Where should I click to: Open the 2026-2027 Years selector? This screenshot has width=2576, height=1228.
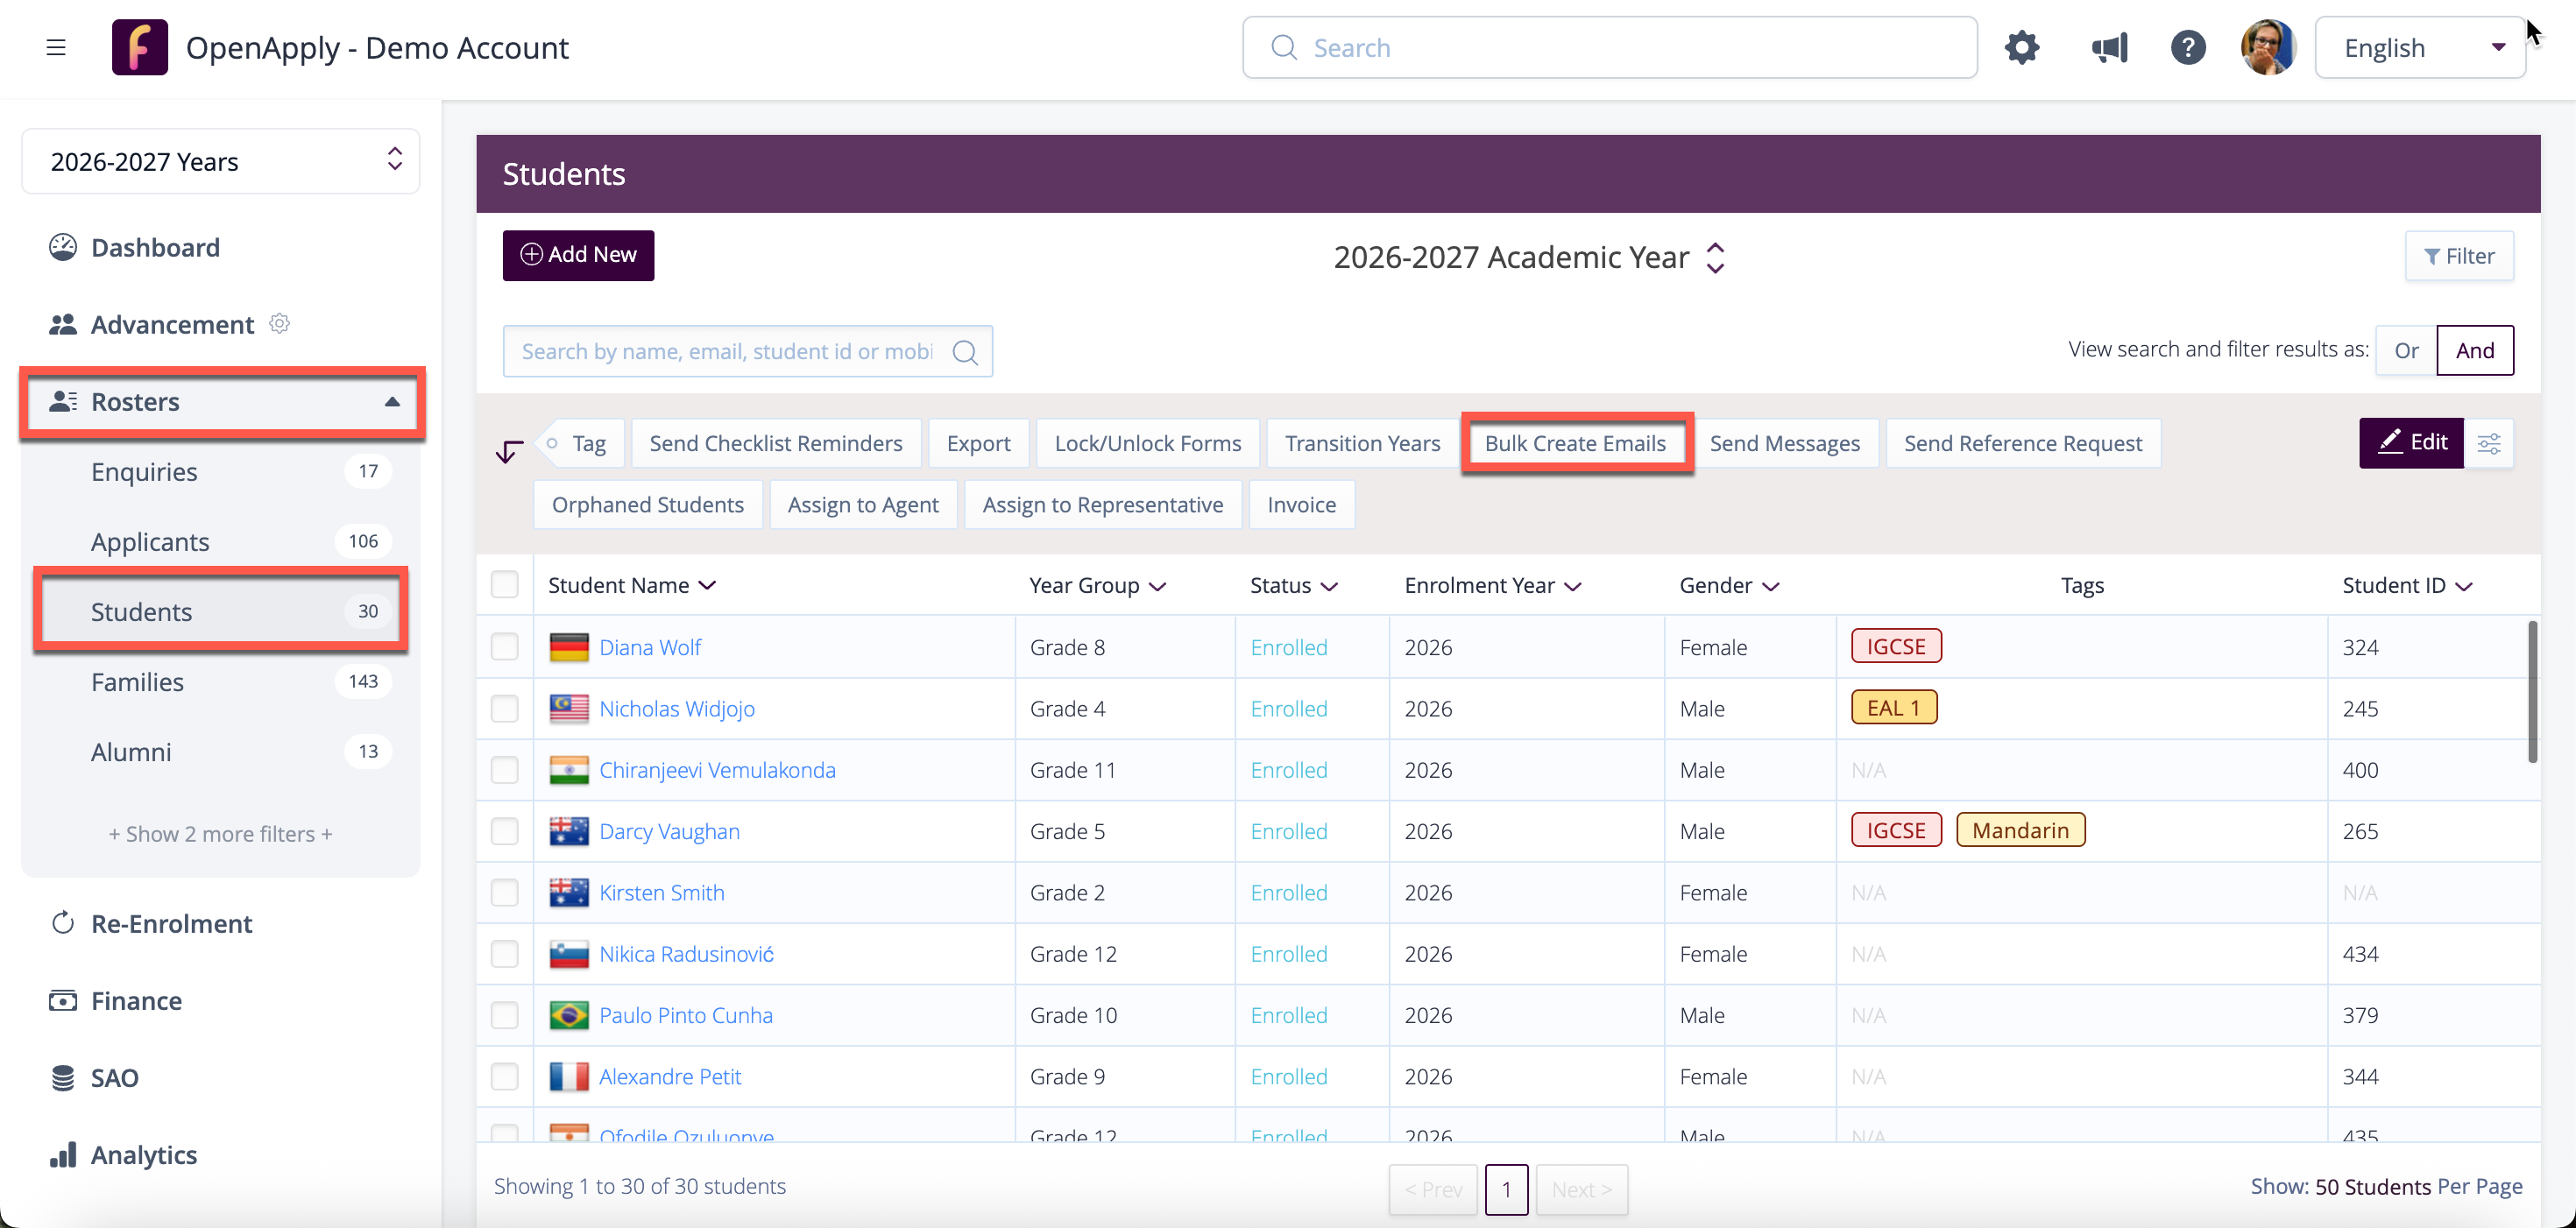[x=221, y=161]
